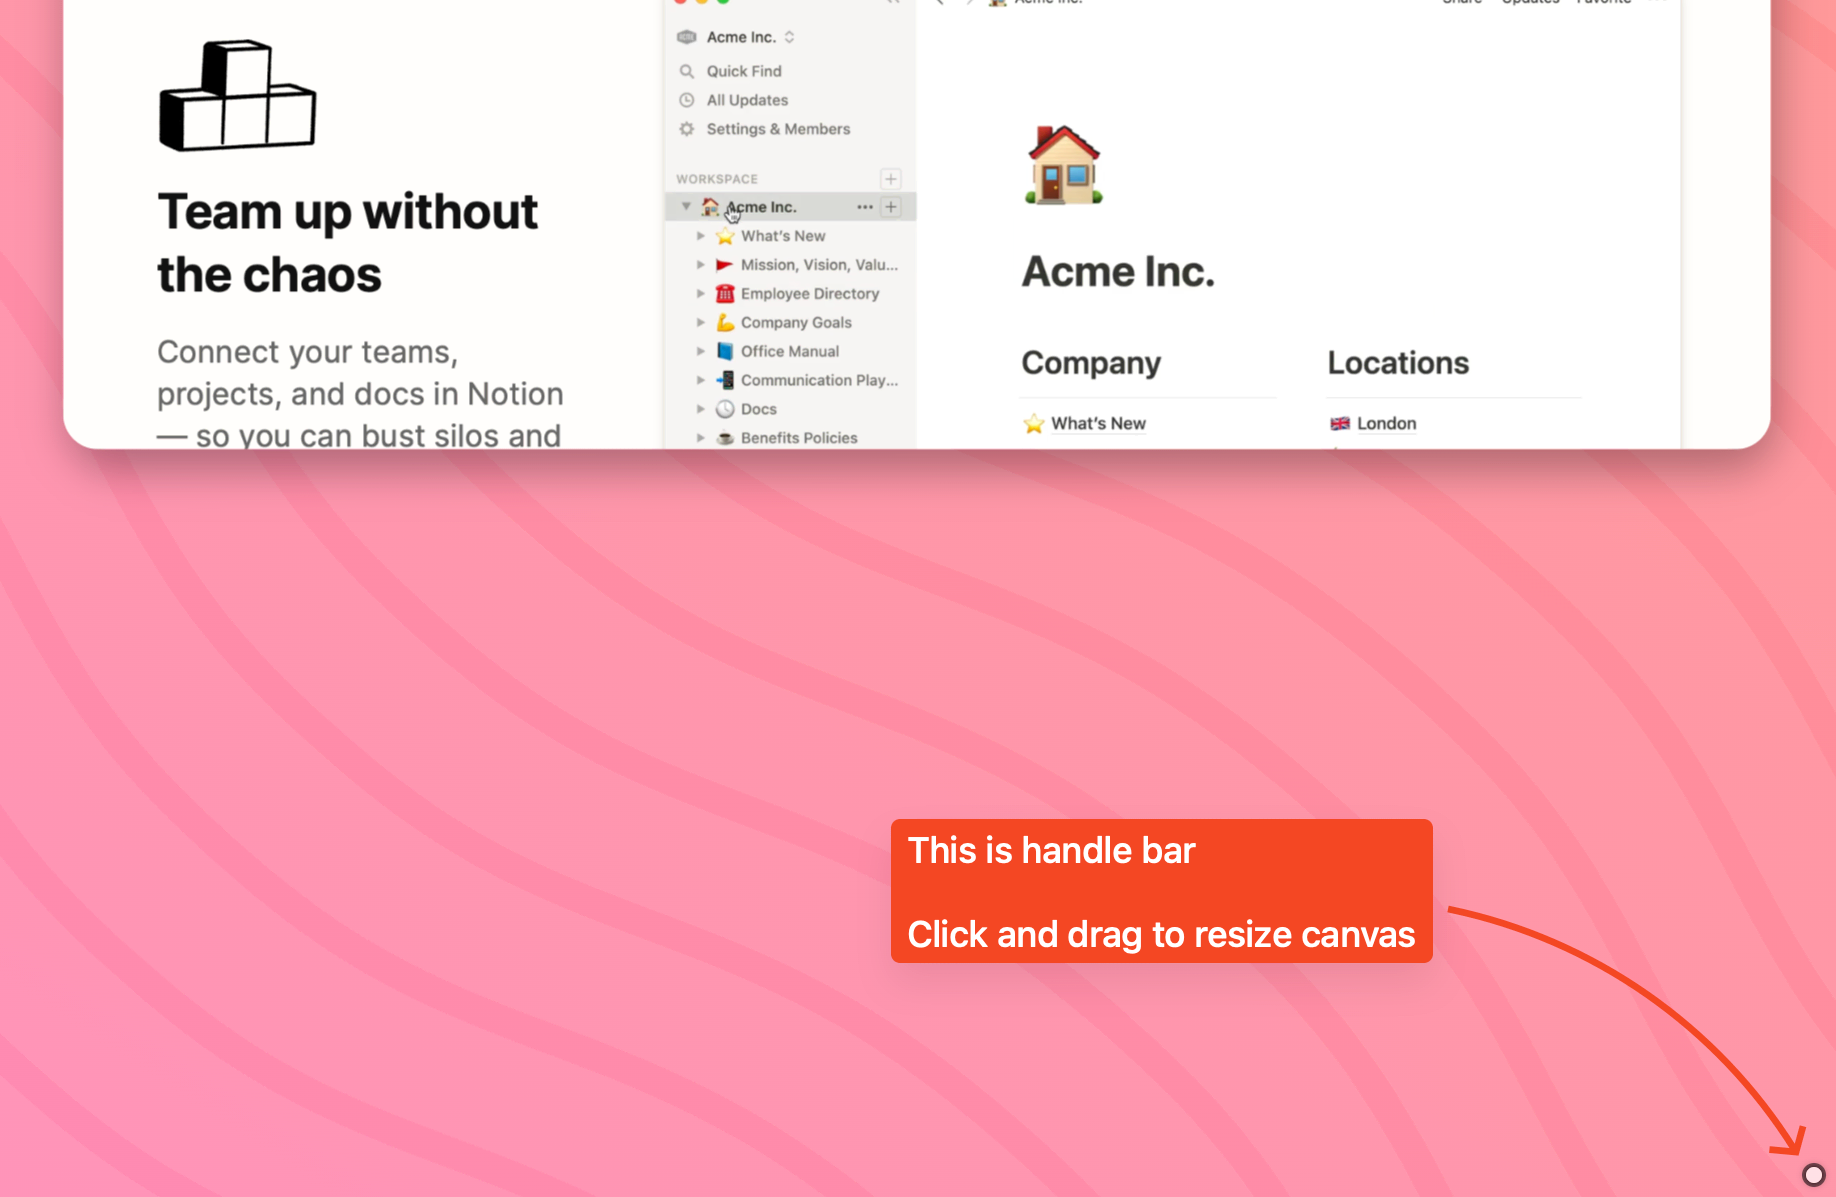The width and height of the screenshot is (1836, 1197).
Task: Collapse the Acme Inc. tree in the sidebar
Action: [x=686, y=207]
